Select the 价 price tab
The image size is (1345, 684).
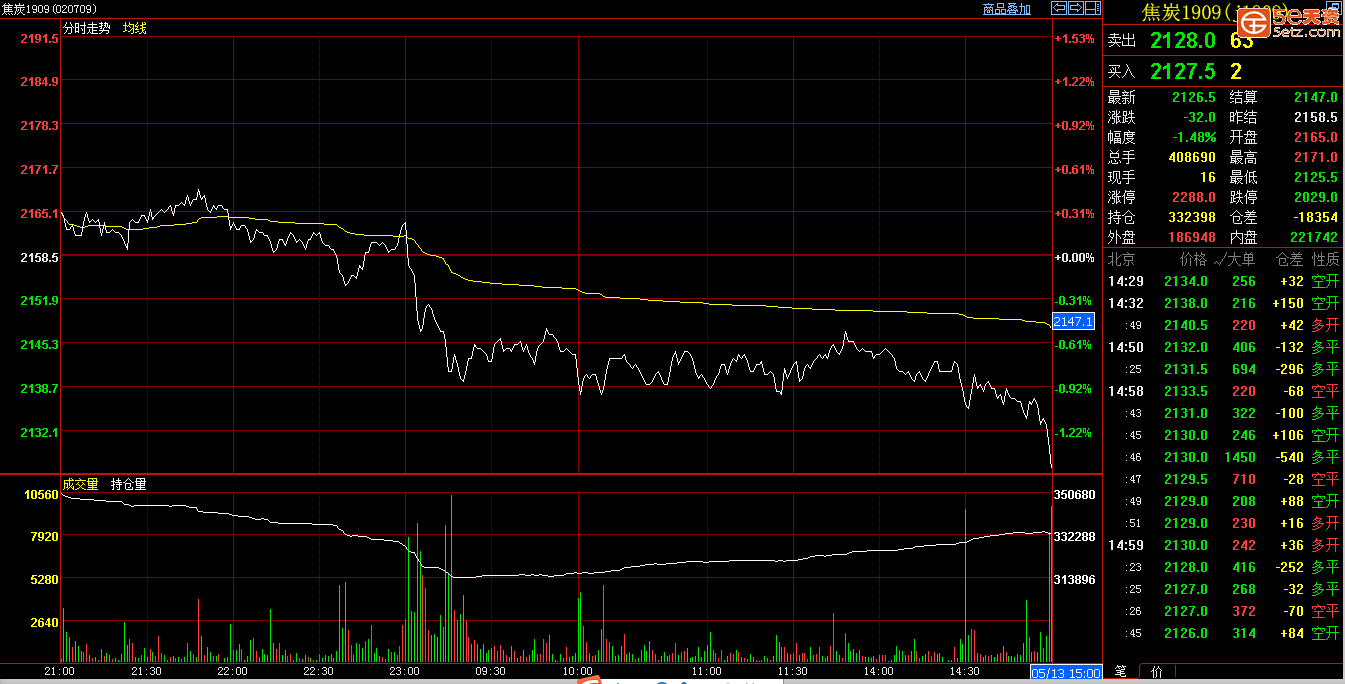tap(1156, 672)
